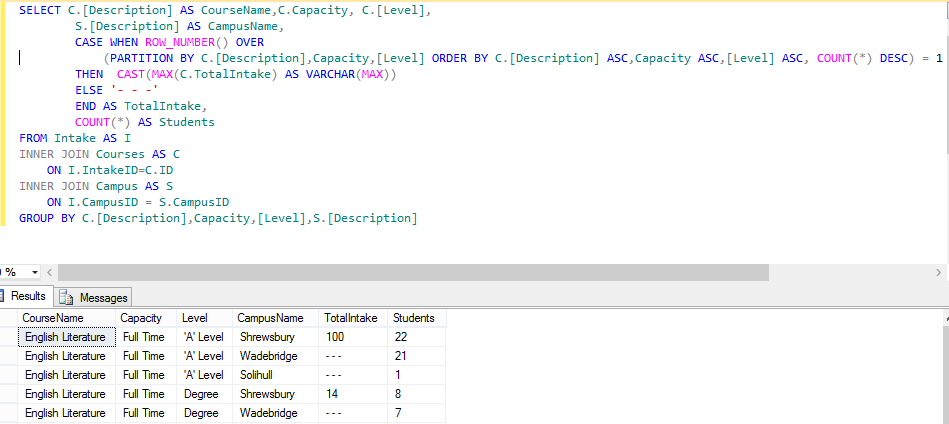Click the row selector for first result row

[7, 337]
